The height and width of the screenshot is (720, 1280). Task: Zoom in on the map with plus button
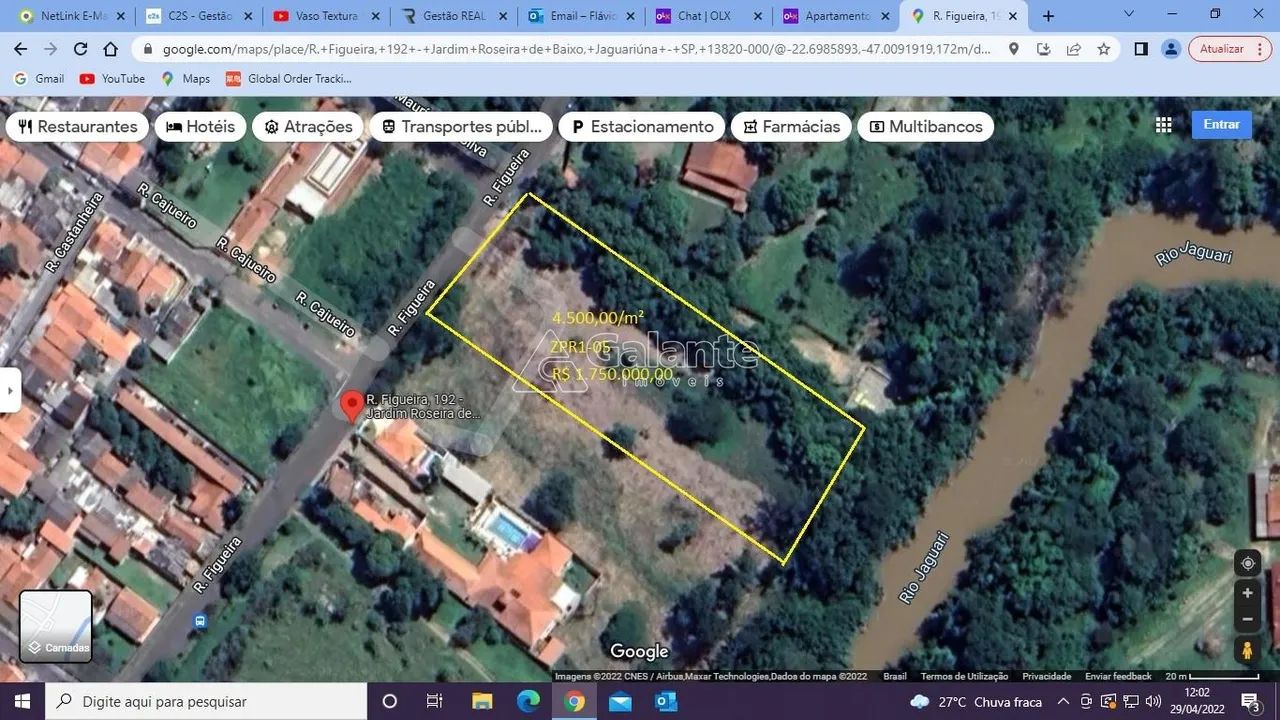click(1247, 593)
